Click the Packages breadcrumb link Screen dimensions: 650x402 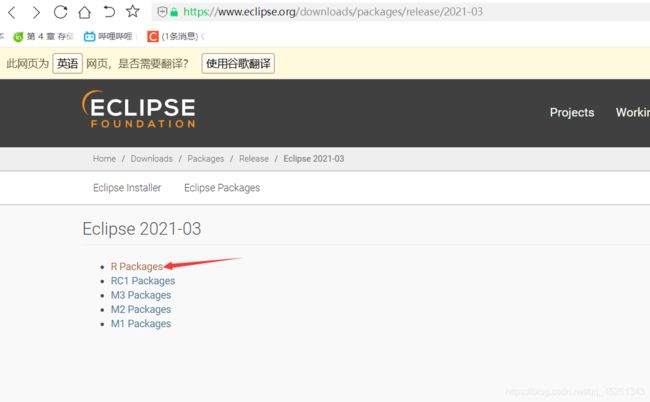(206, 159)
